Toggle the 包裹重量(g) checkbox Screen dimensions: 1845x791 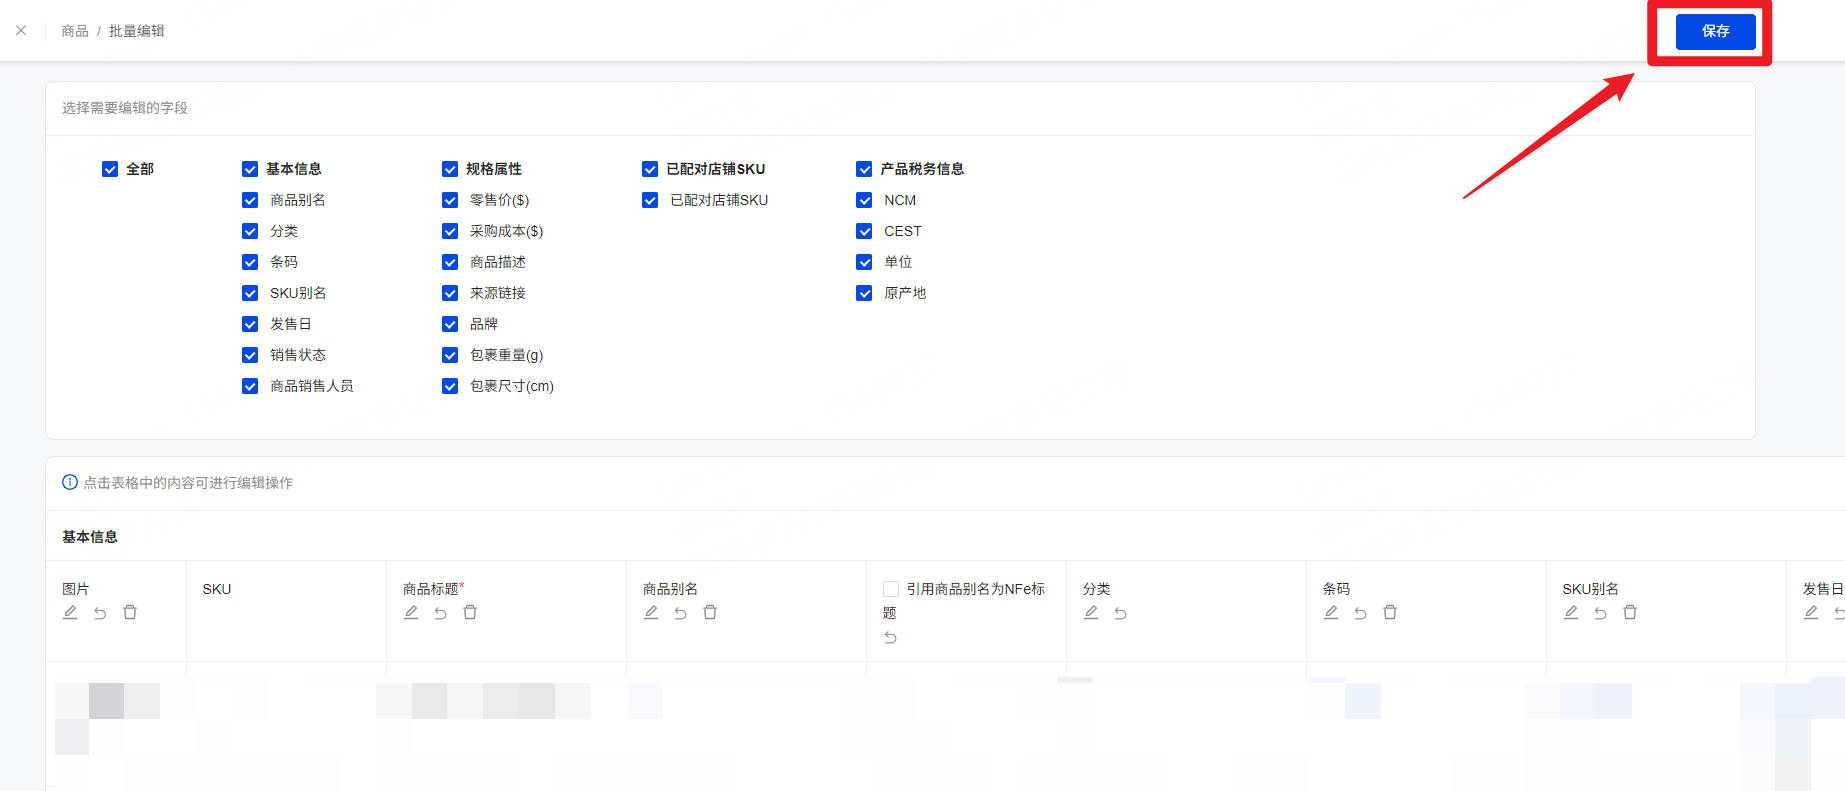[x=450, y=355]
